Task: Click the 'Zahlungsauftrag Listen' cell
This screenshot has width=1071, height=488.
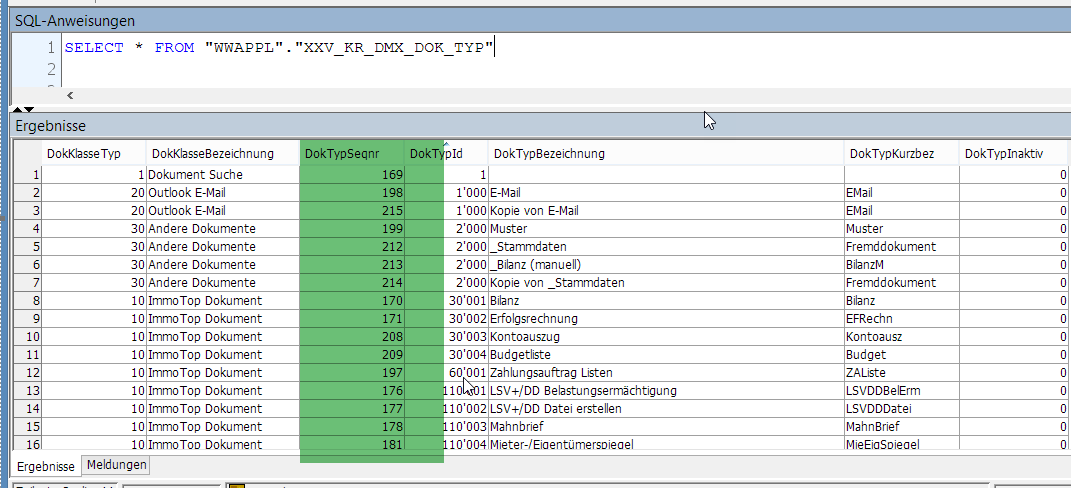Action: point(666,373)
